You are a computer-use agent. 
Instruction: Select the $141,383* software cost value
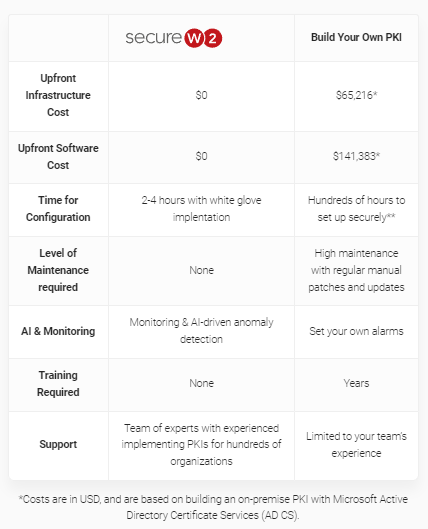pos(356,156)
